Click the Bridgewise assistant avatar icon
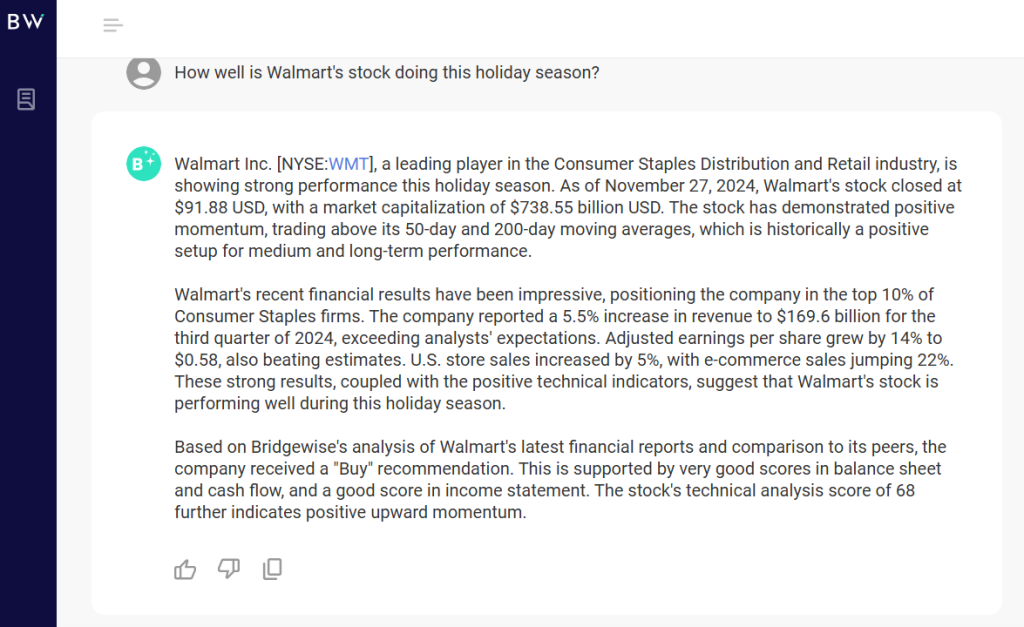1024x627 pixels. [144, 164]
